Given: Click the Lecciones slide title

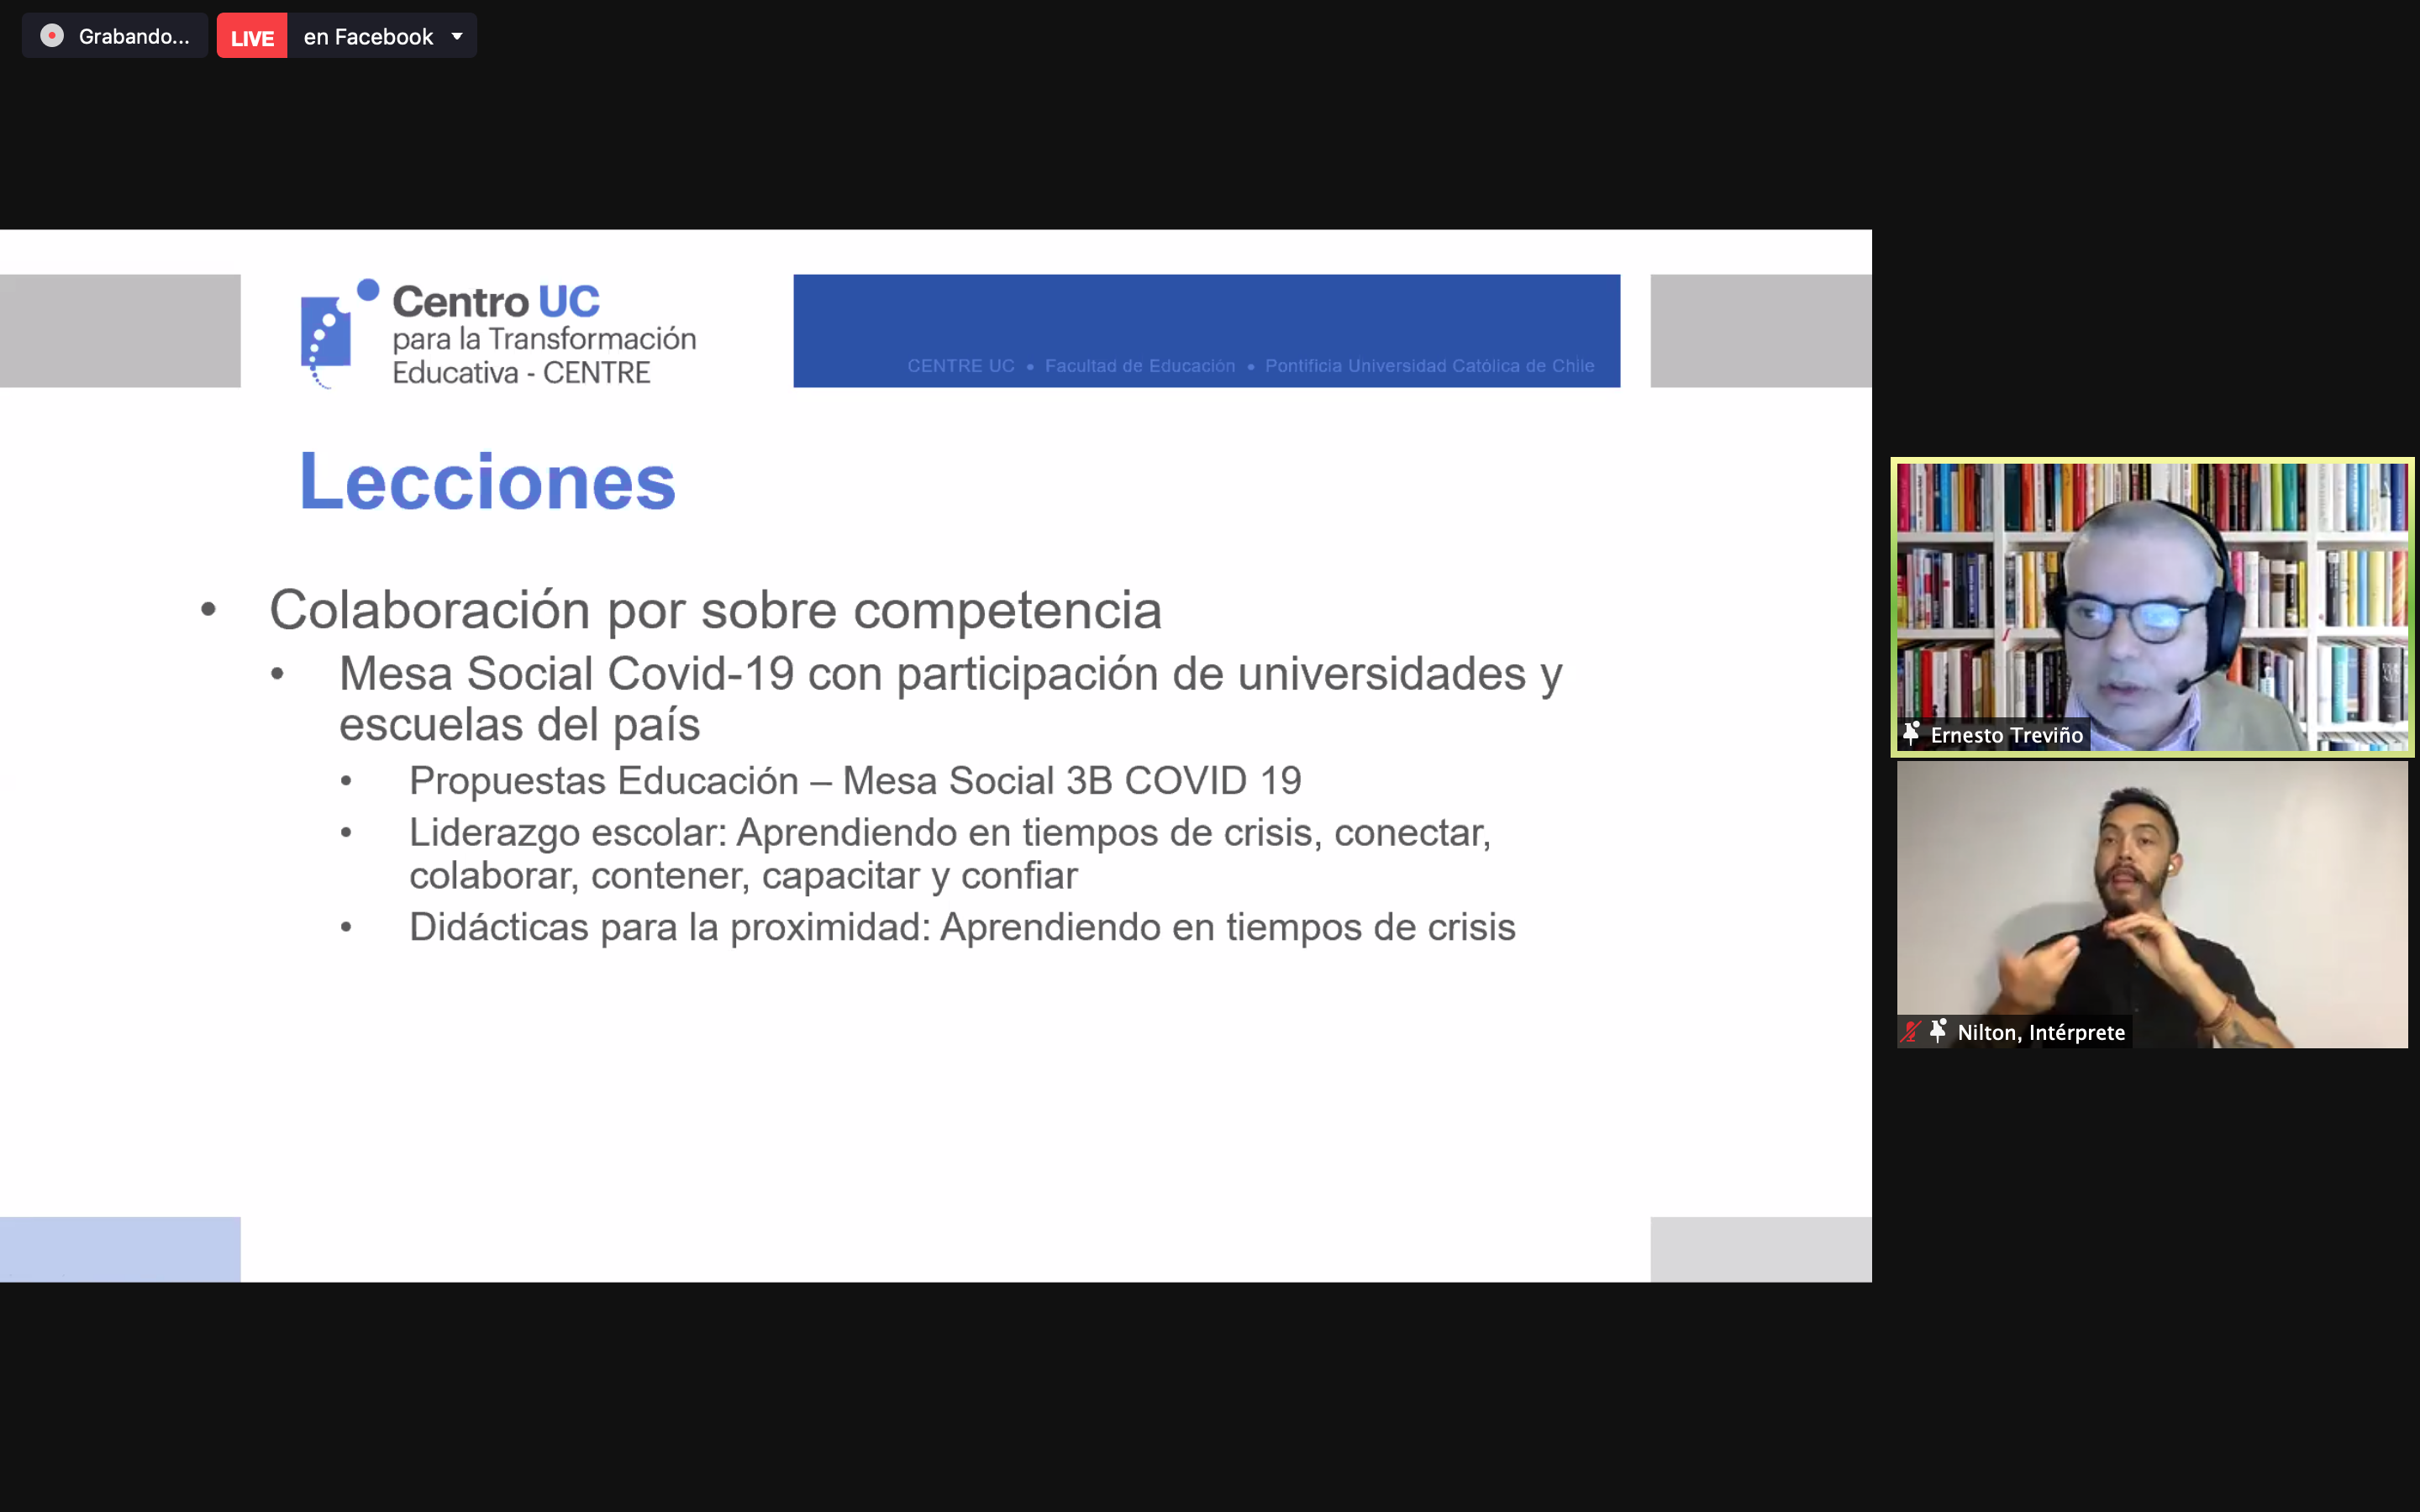Looking at the screenshot, I should (x=488, y=482).
